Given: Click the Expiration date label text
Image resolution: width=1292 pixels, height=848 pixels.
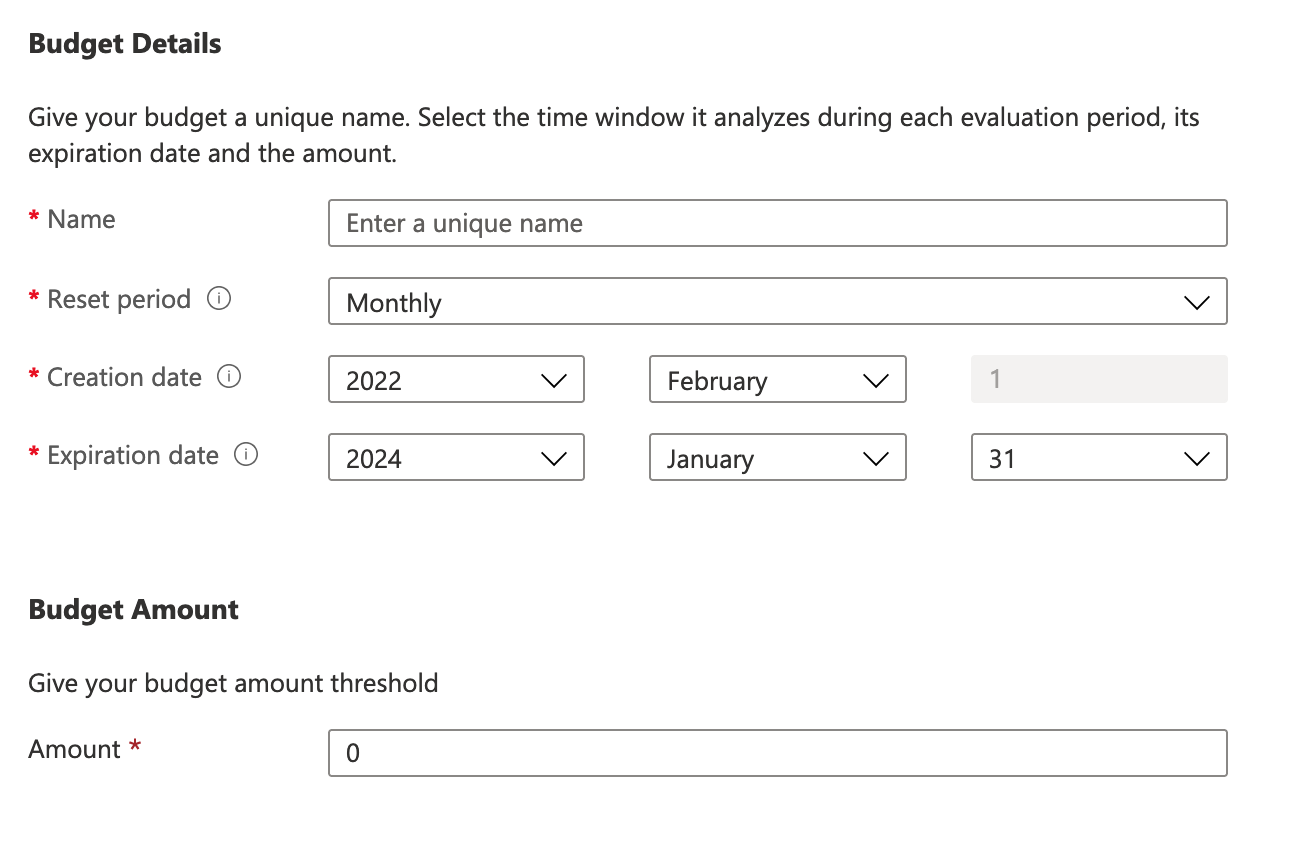Looking at the screenshot, I should click(132, 455).
